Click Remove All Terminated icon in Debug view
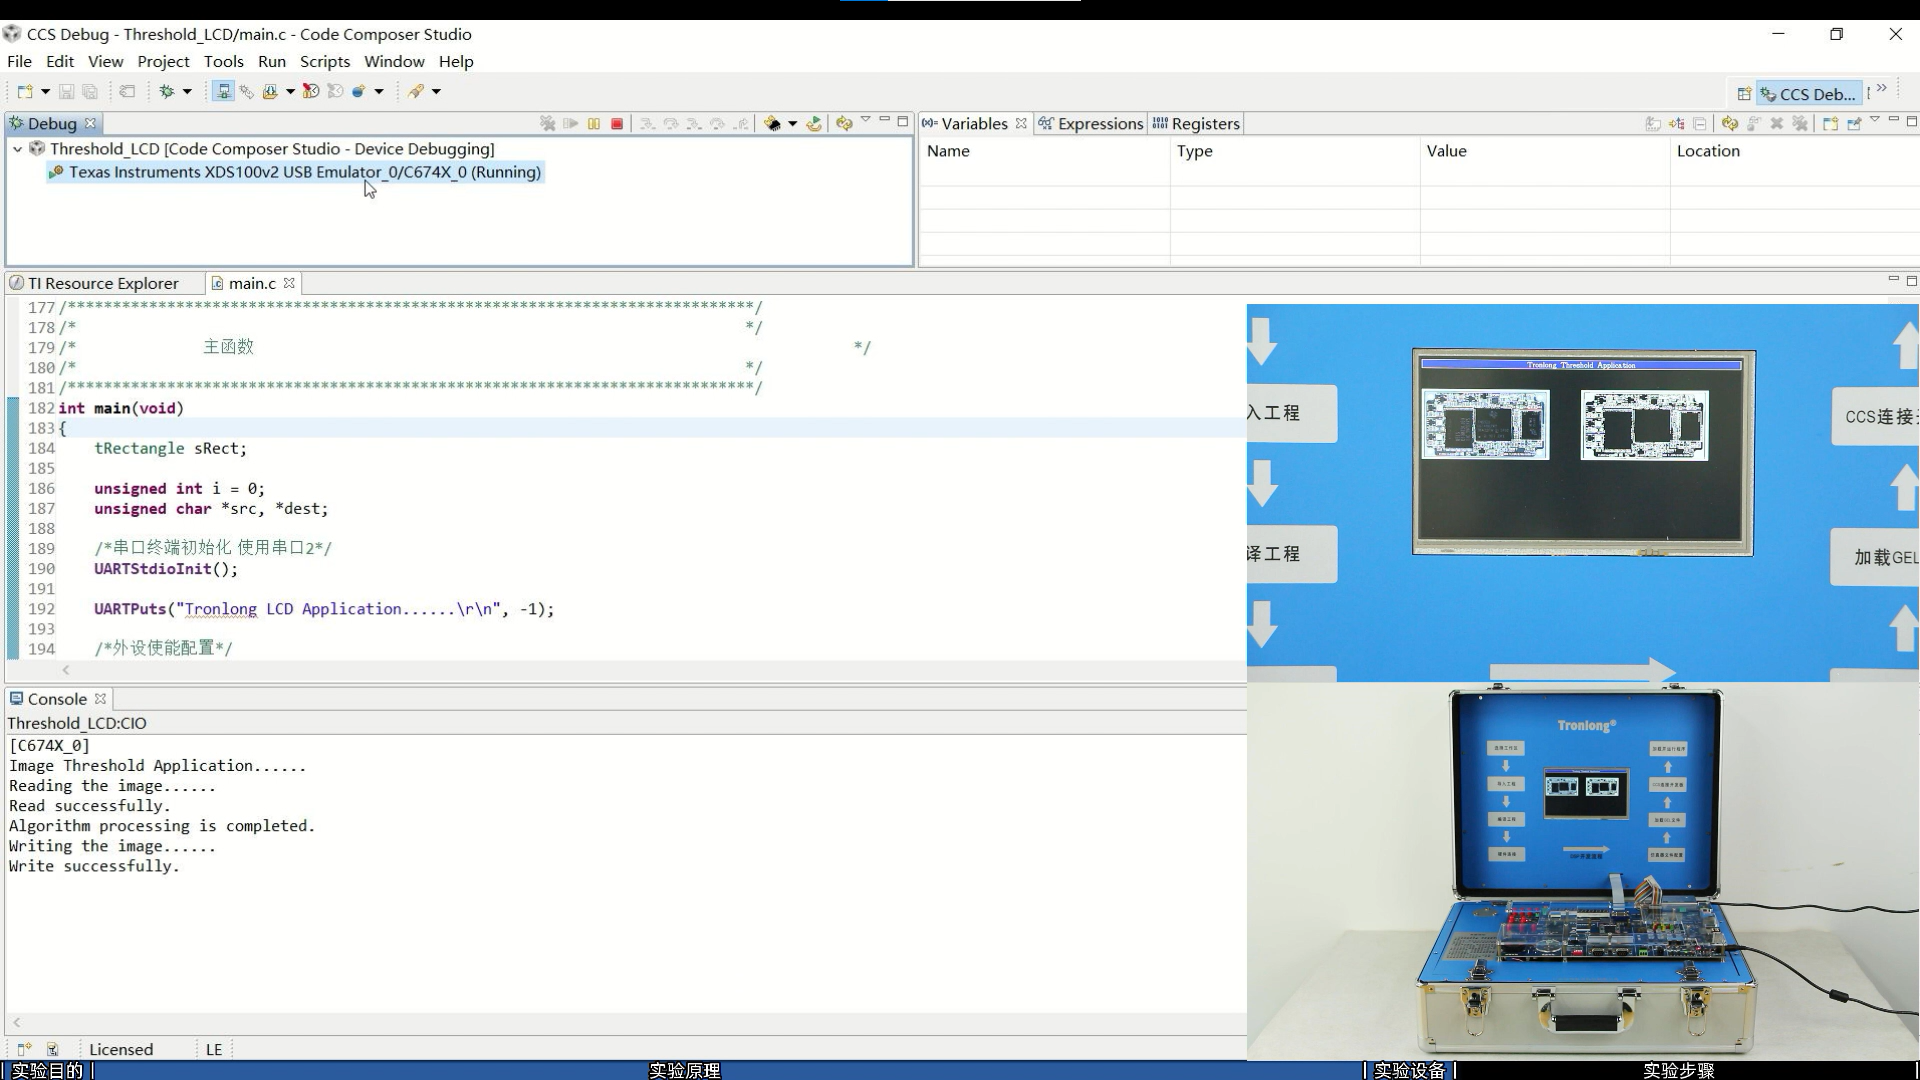 click(x=548, y=123)
